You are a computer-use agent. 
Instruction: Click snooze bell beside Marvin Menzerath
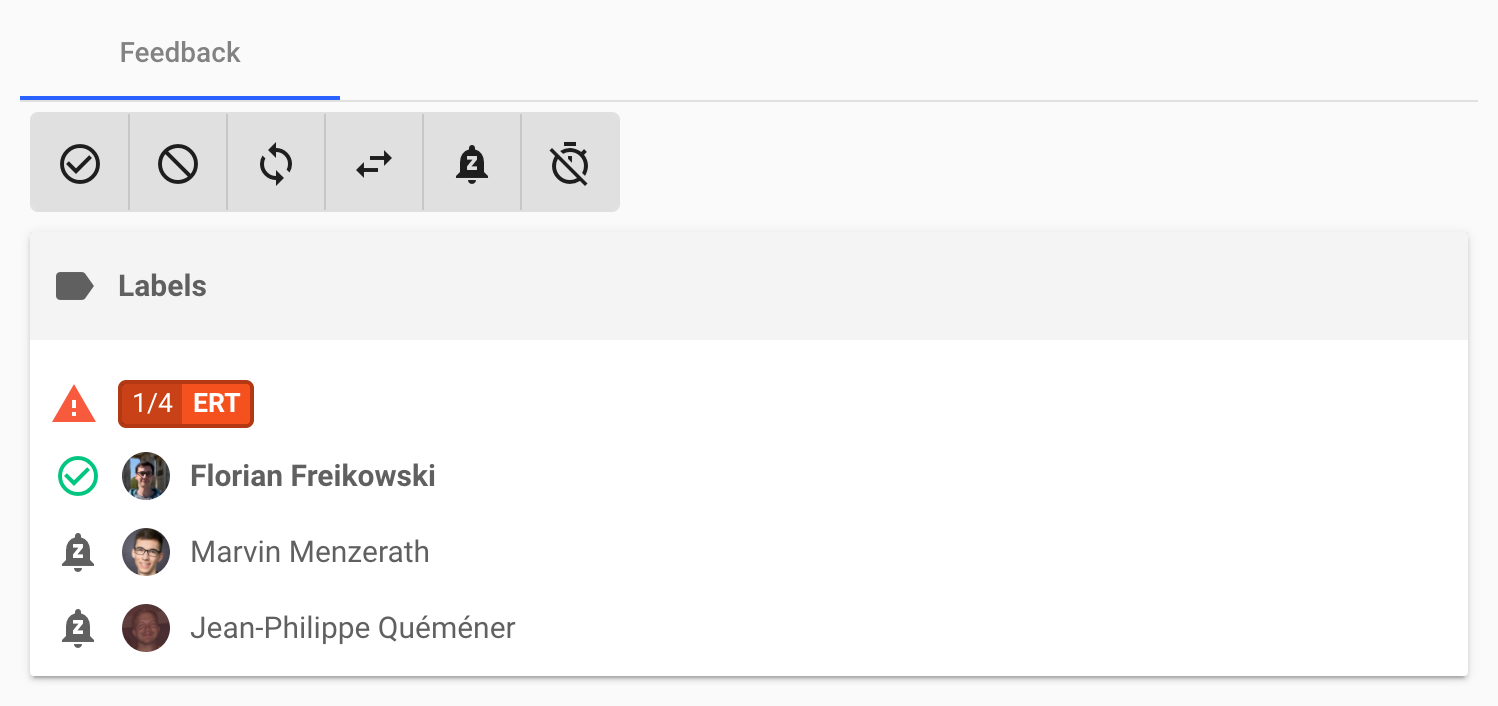tap(78, 552)
